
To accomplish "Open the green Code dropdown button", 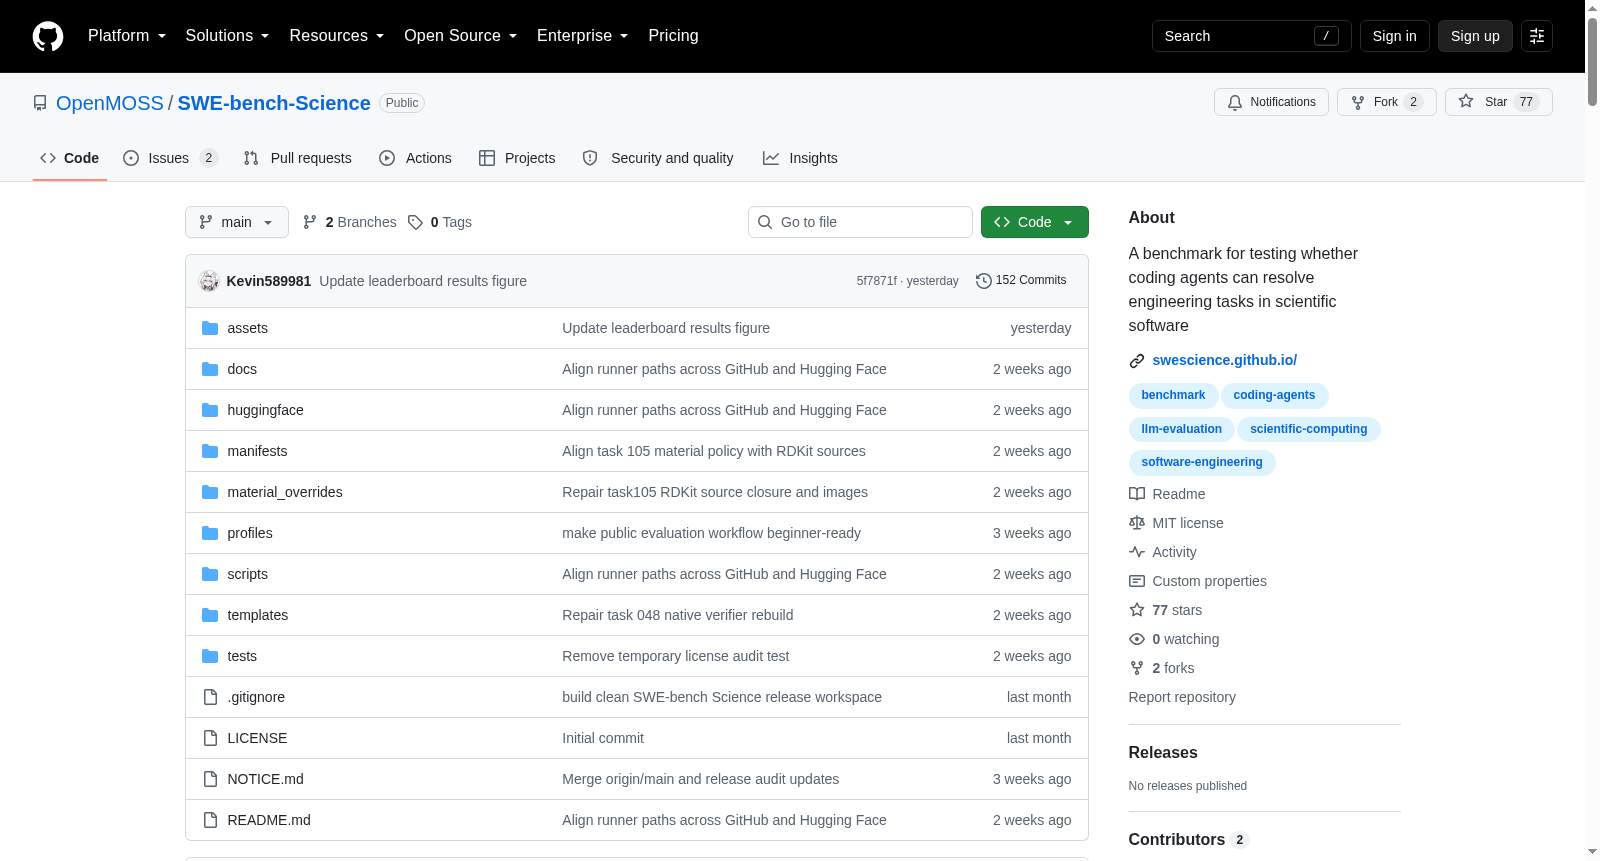I will click(1035, 222).
